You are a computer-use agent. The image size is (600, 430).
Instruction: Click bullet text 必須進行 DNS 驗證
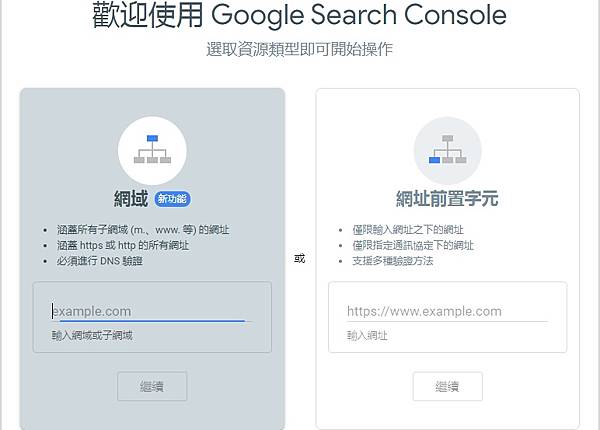99,261
